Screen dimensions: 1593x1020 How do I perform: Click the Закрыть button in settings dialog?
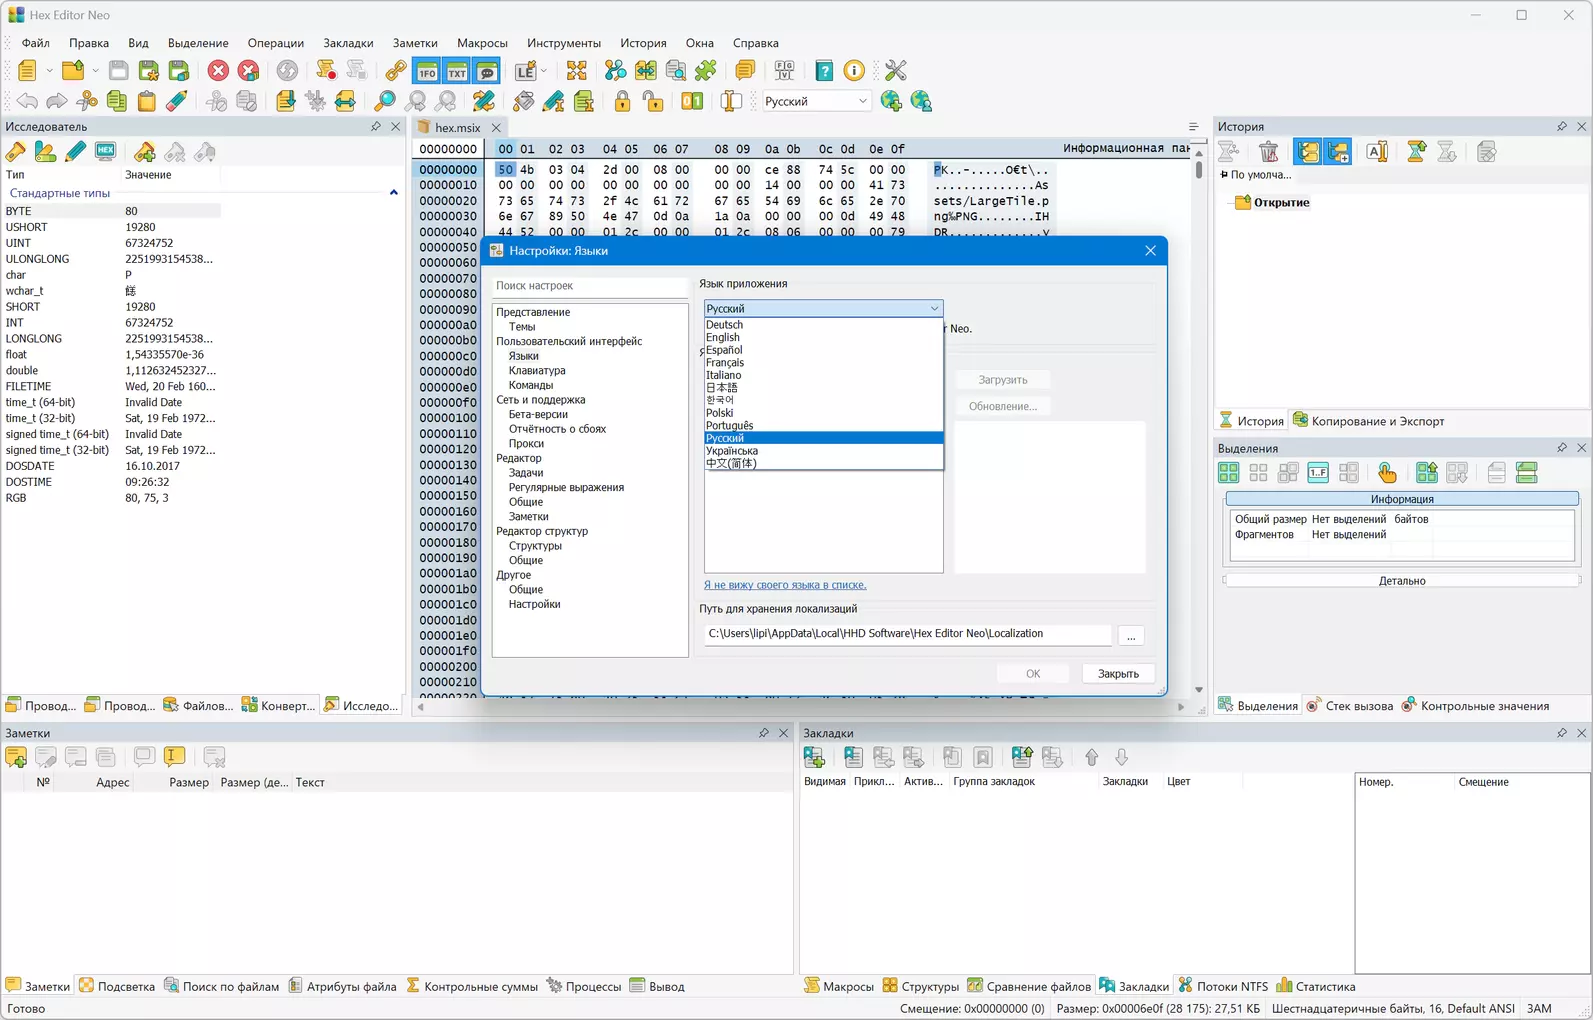tap(1117, 674)
